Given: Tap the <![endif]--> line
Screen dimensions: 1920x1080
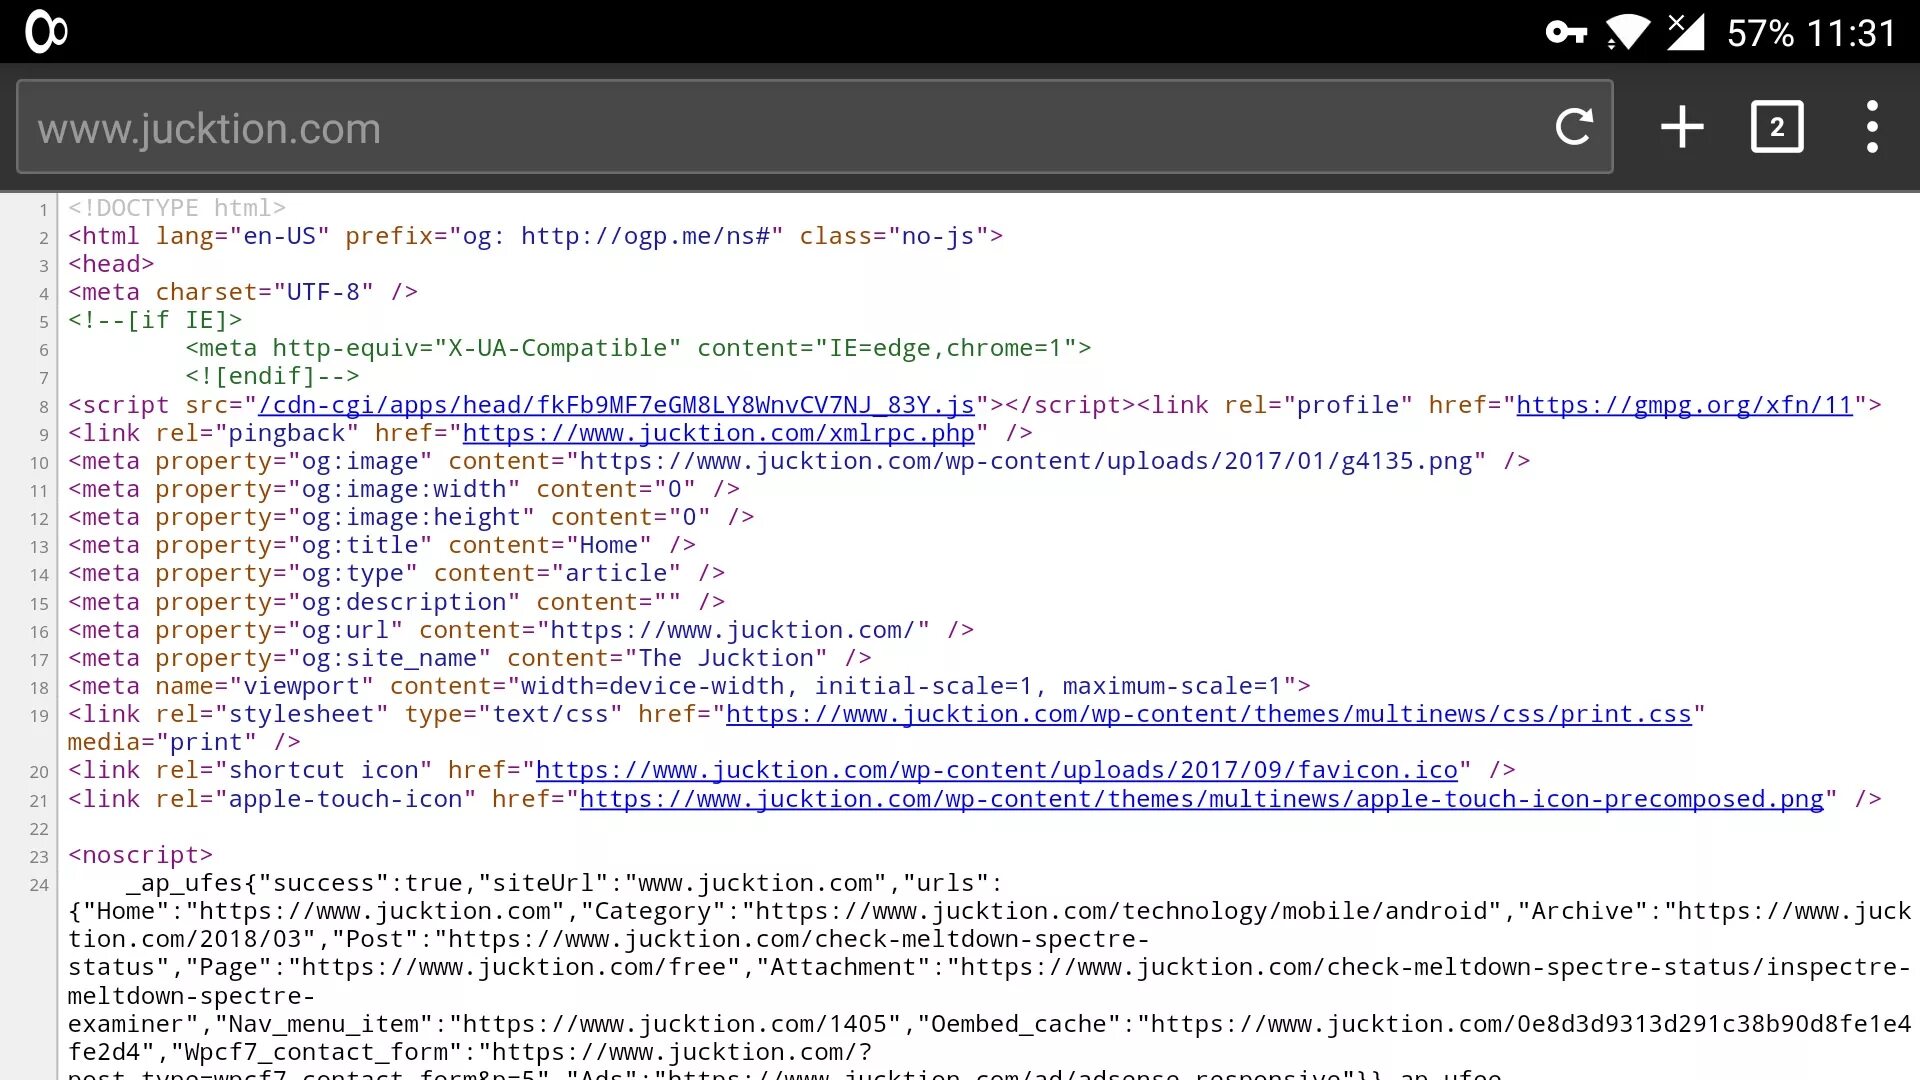Looking at the screenshot, I should [x=272, y=376].
